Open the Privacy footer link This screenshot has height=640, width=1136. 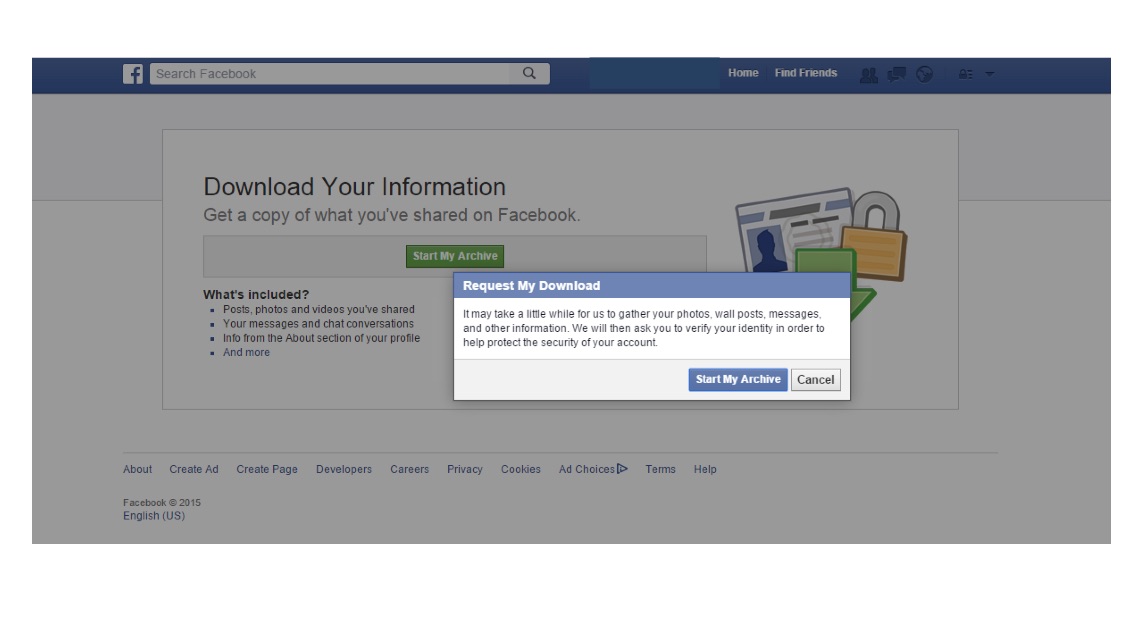click(465, 469)
